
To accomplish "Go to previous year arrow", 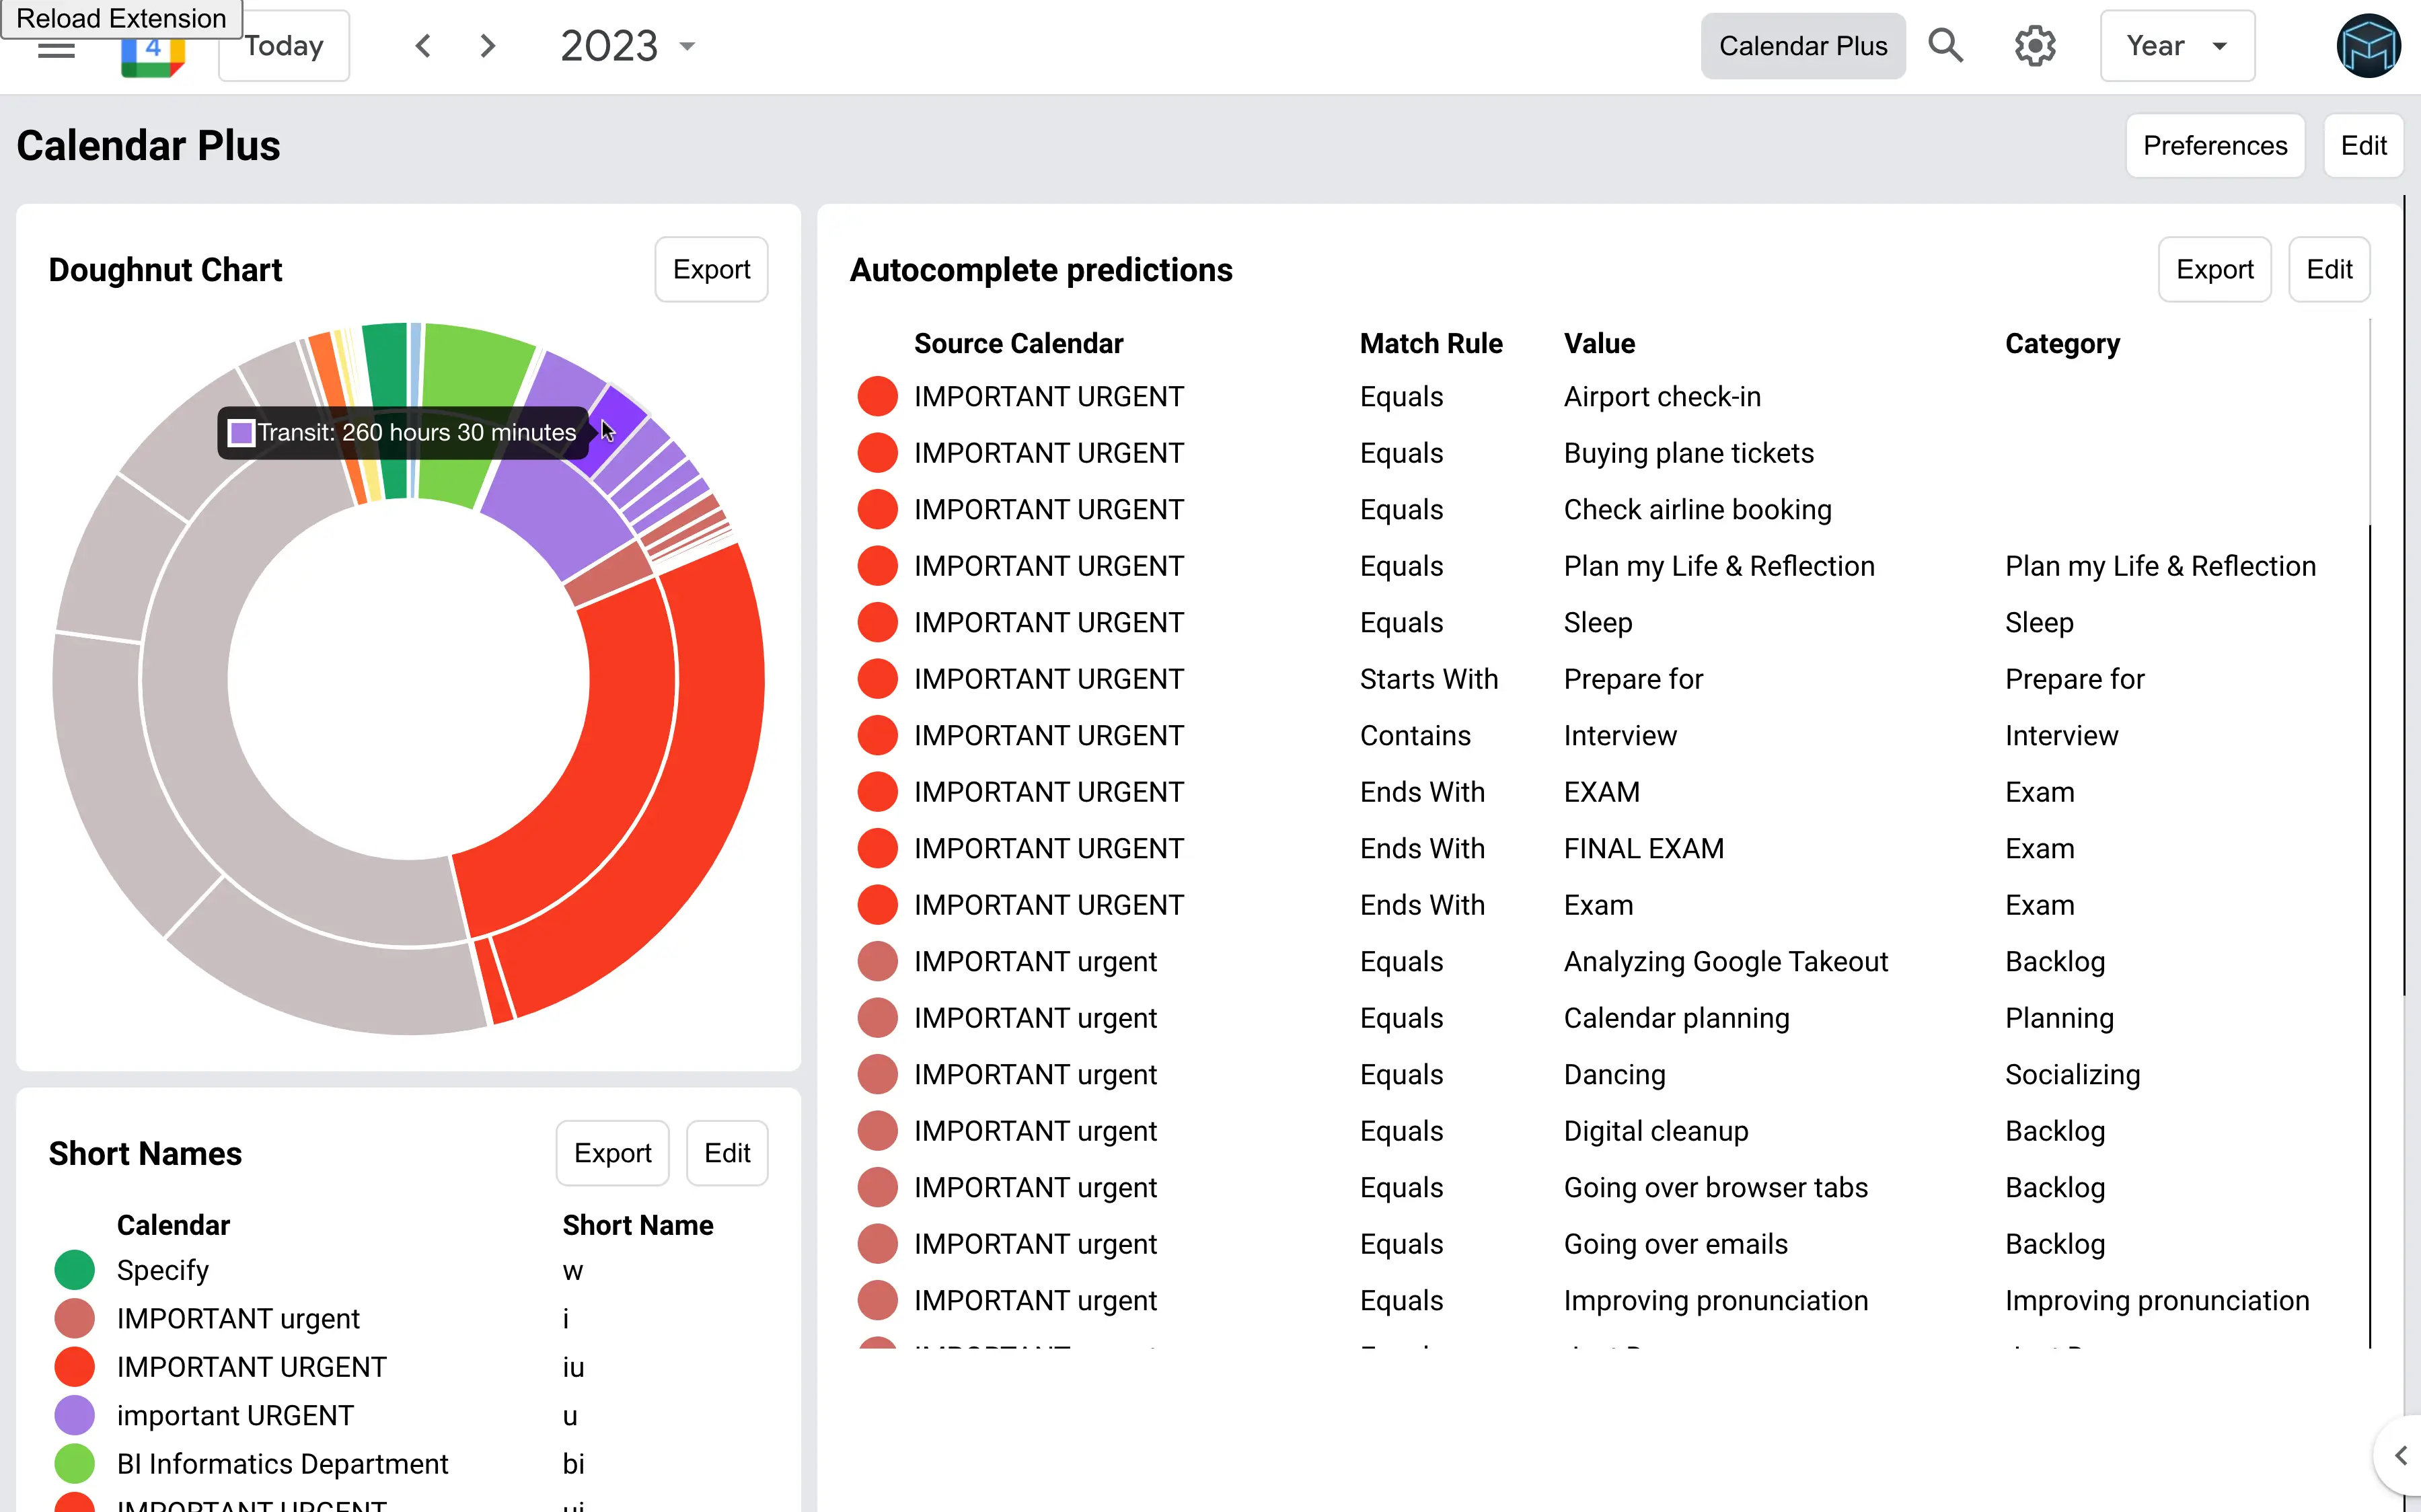I will 423,46.
